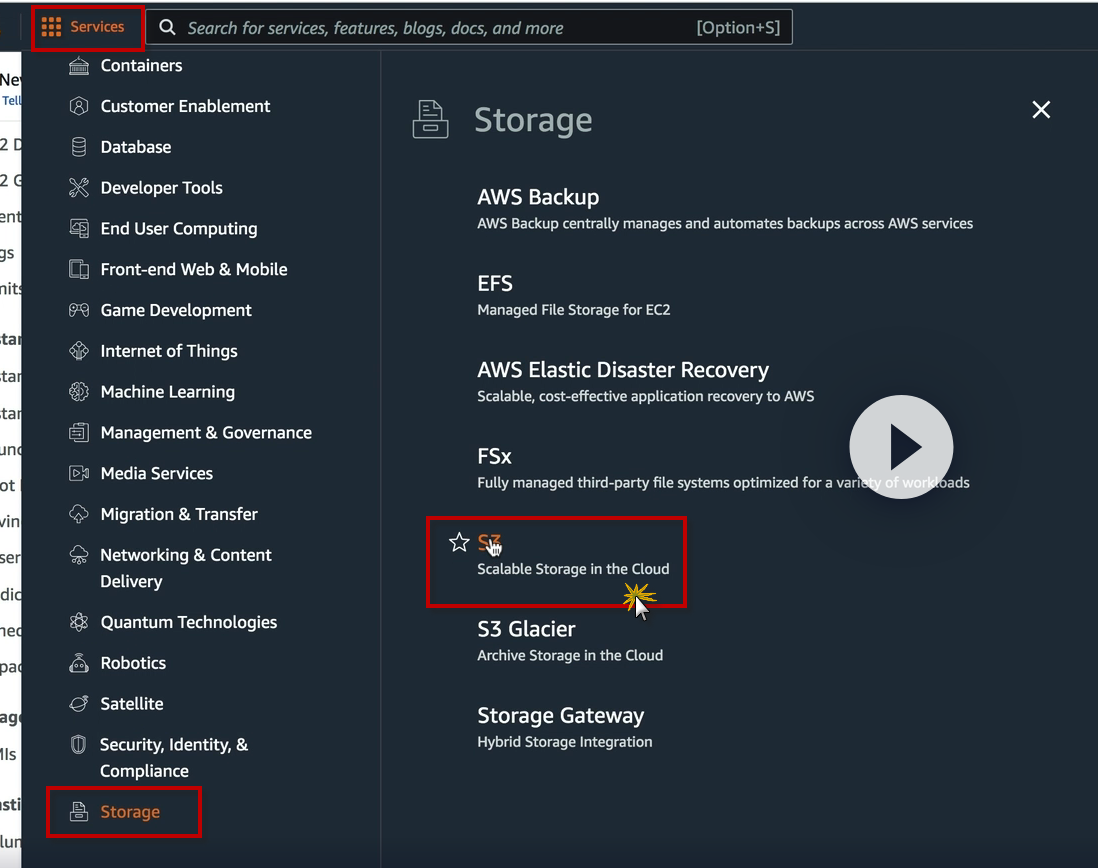This screenshot has height=868, width=1098.
Task: Click the search magnifier icon
Action: click(167, 27)
